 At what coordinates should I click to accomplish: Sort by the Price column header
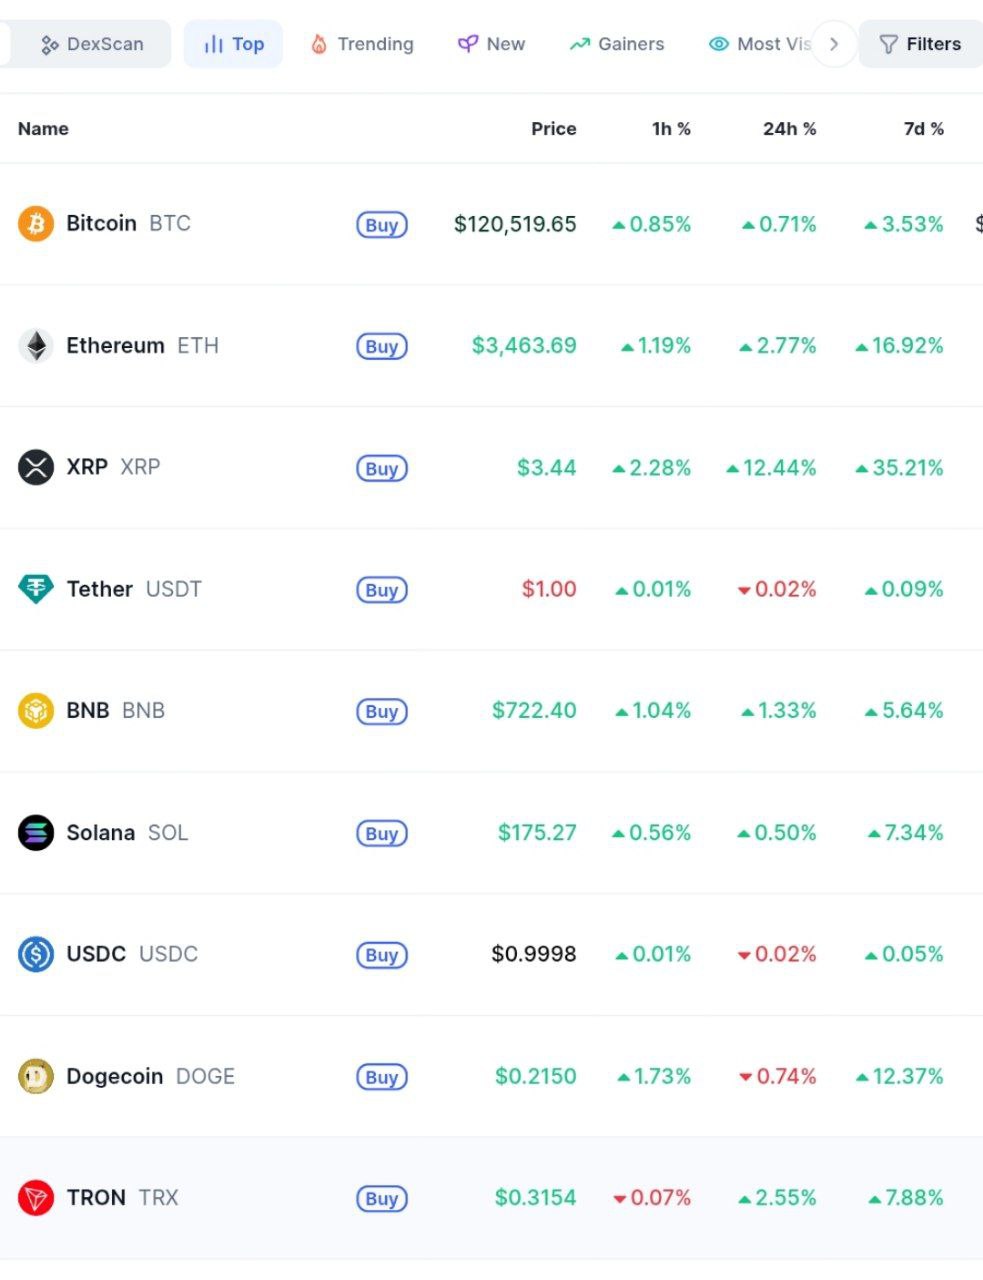click(553, 128)
